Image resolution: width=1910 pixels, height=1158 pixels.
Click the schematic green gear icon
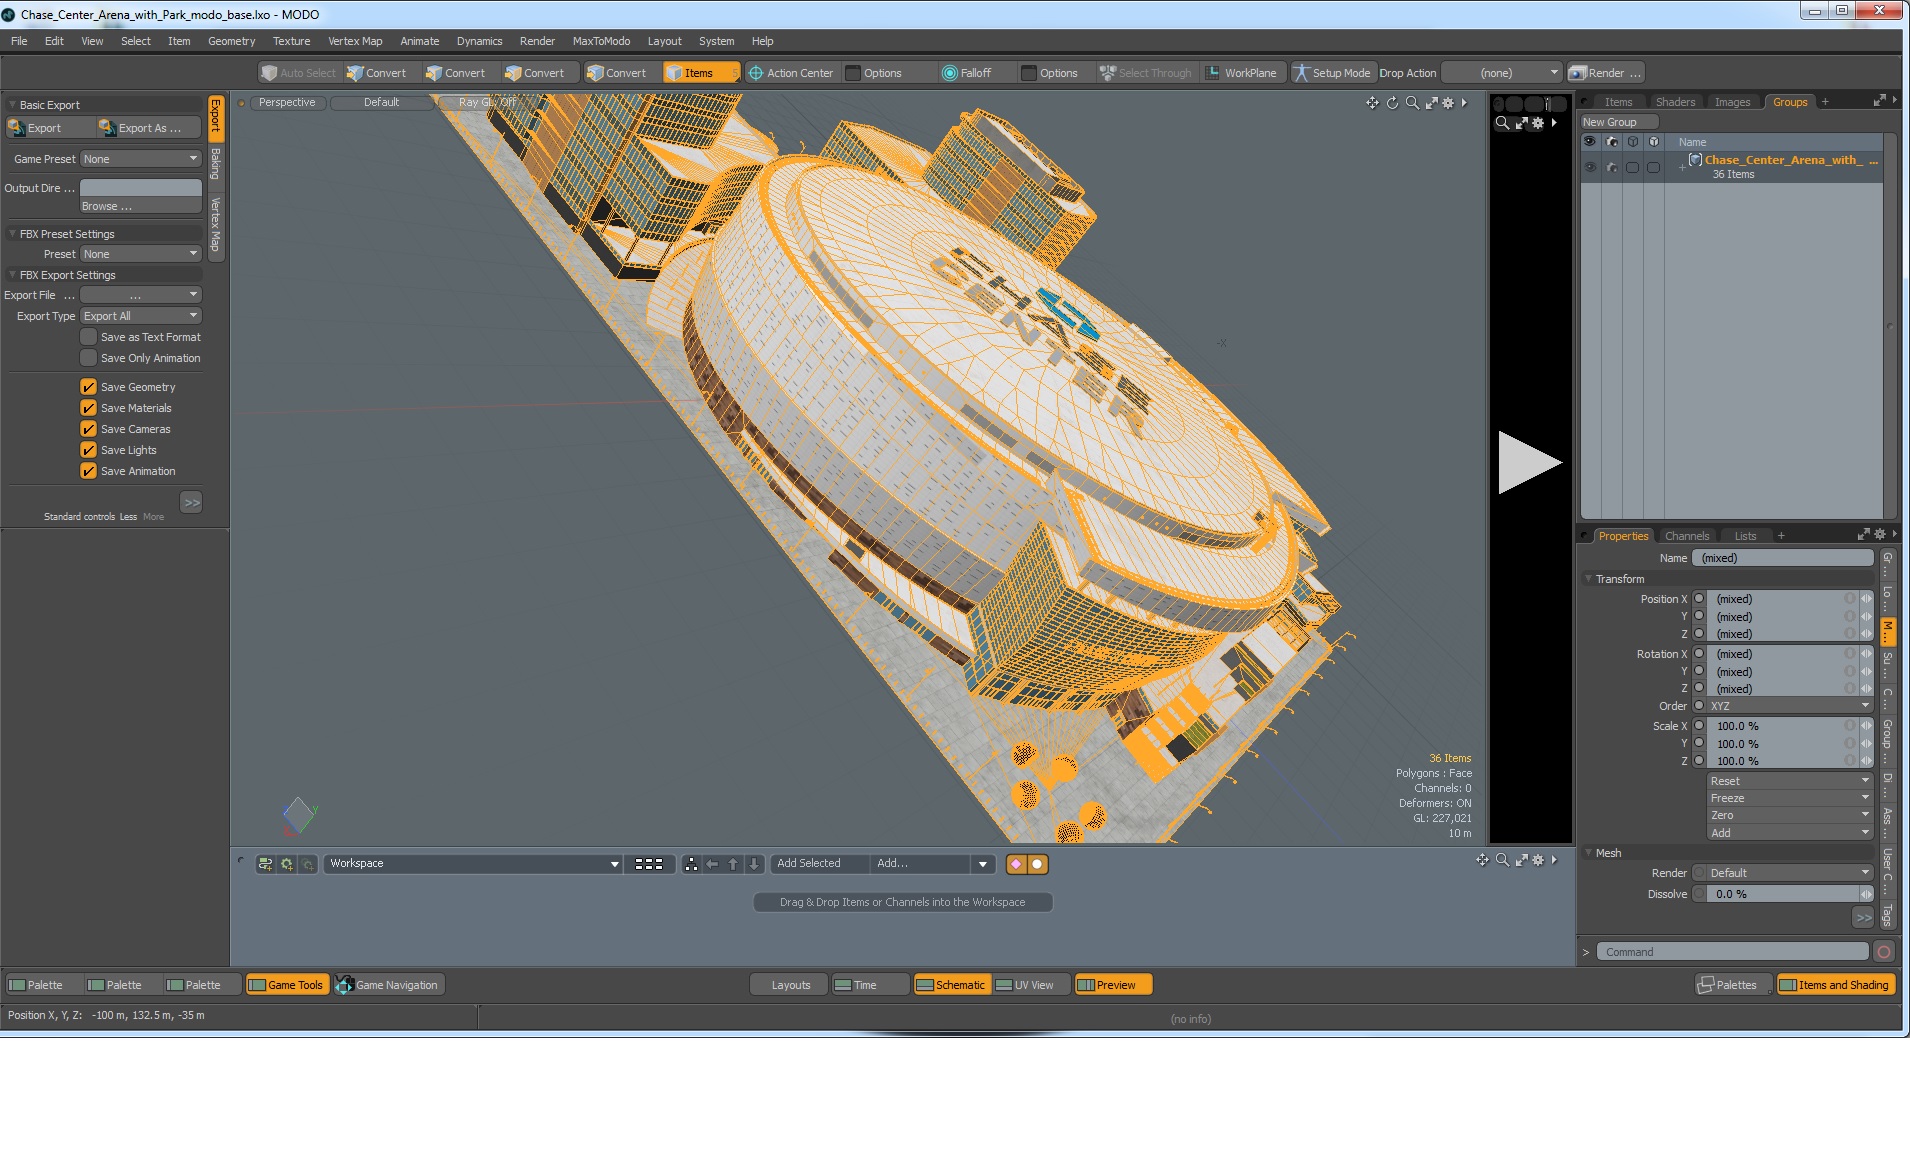coord(287,864)
